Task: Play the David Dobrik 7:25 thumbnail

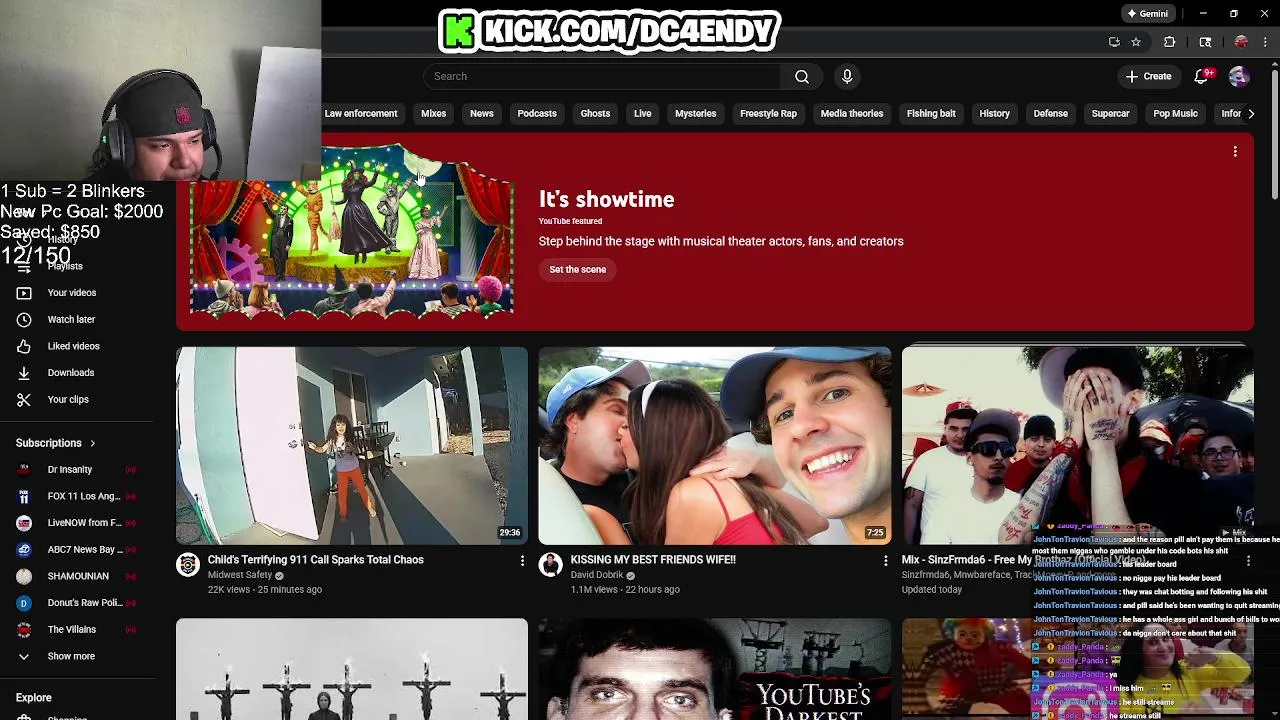Action: click(714, 445)
